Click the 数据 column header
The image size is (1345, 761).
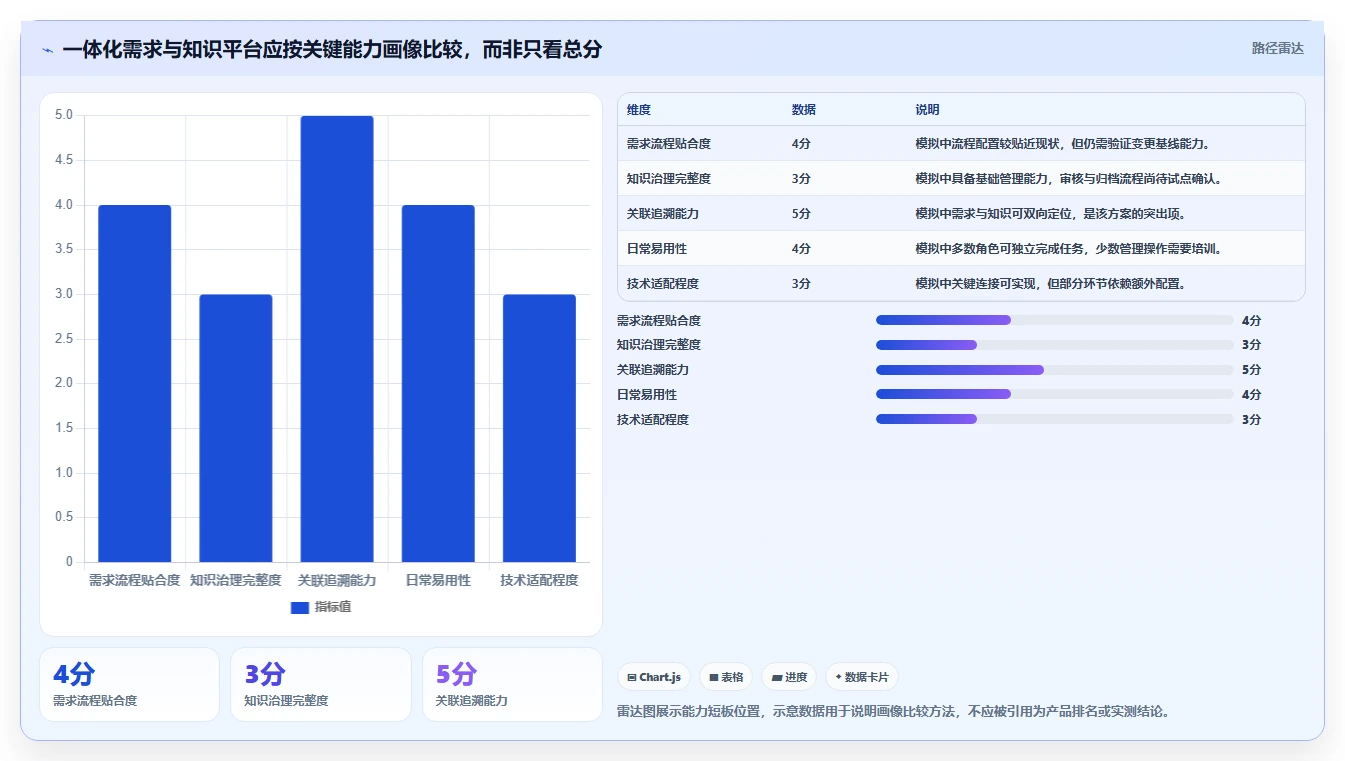click(804, 110)
